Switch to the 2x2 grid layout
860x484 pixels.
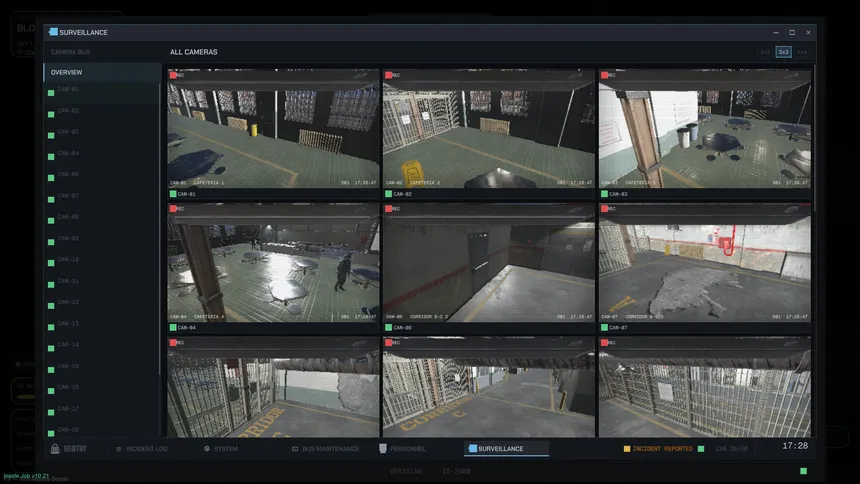coord(765,52)
